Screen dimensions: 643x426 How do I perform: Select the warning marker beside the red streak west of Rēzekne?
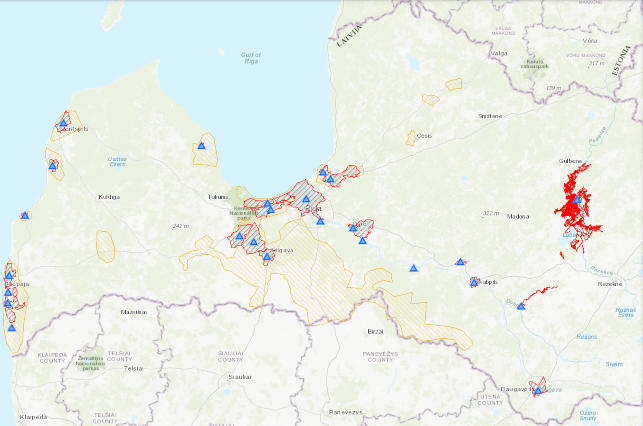(521, 306)
